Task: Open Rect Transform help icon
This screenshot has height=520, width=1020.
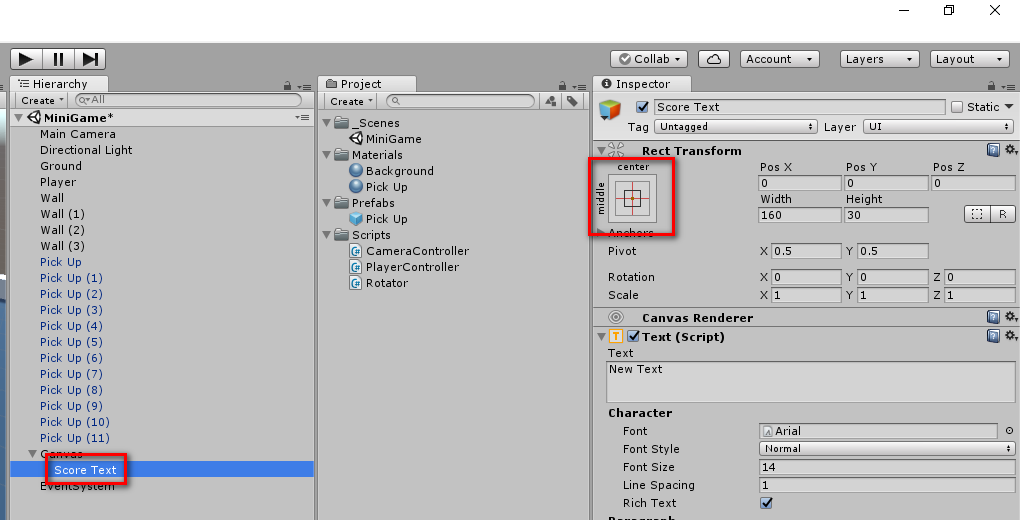Action: click(x=993, y=150)
